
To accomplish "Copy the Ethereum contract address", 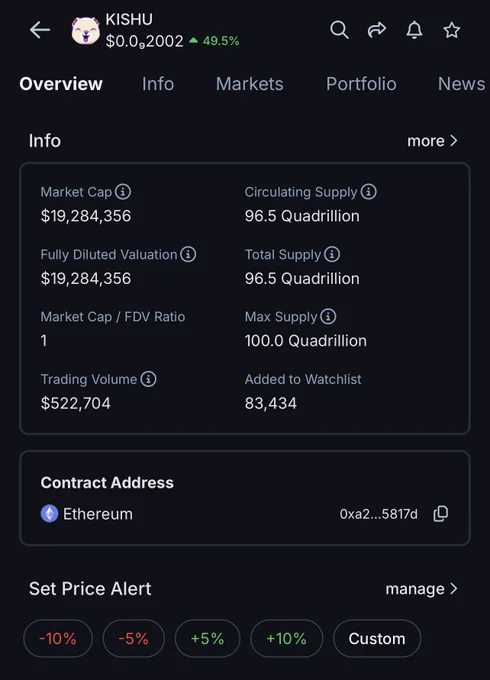I will pyautogui.click(x=441, y=513).
